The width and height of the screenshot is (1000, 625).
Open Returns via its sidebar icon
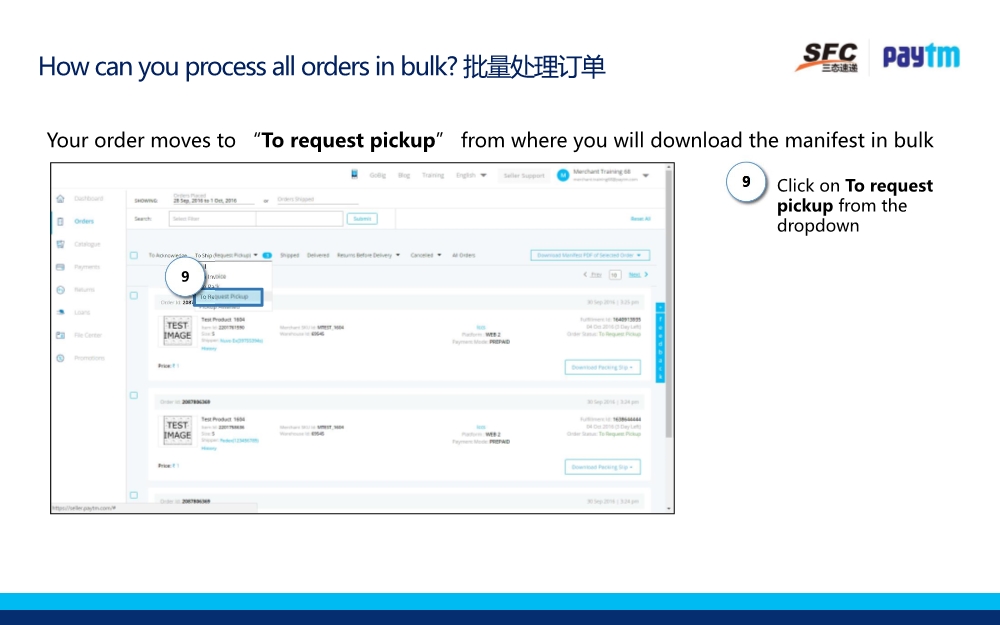point(60,290)
